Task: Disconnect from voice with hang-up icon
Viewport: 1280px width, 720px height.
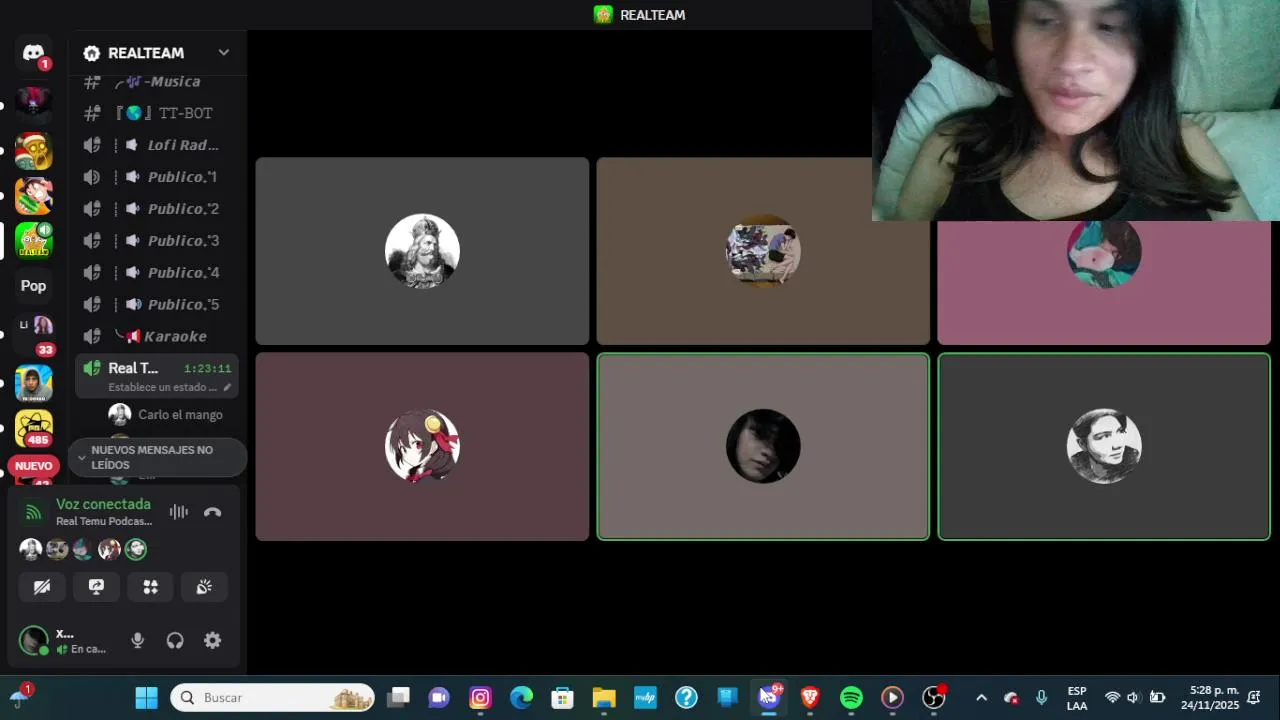Action: click(x=212, y=512)
